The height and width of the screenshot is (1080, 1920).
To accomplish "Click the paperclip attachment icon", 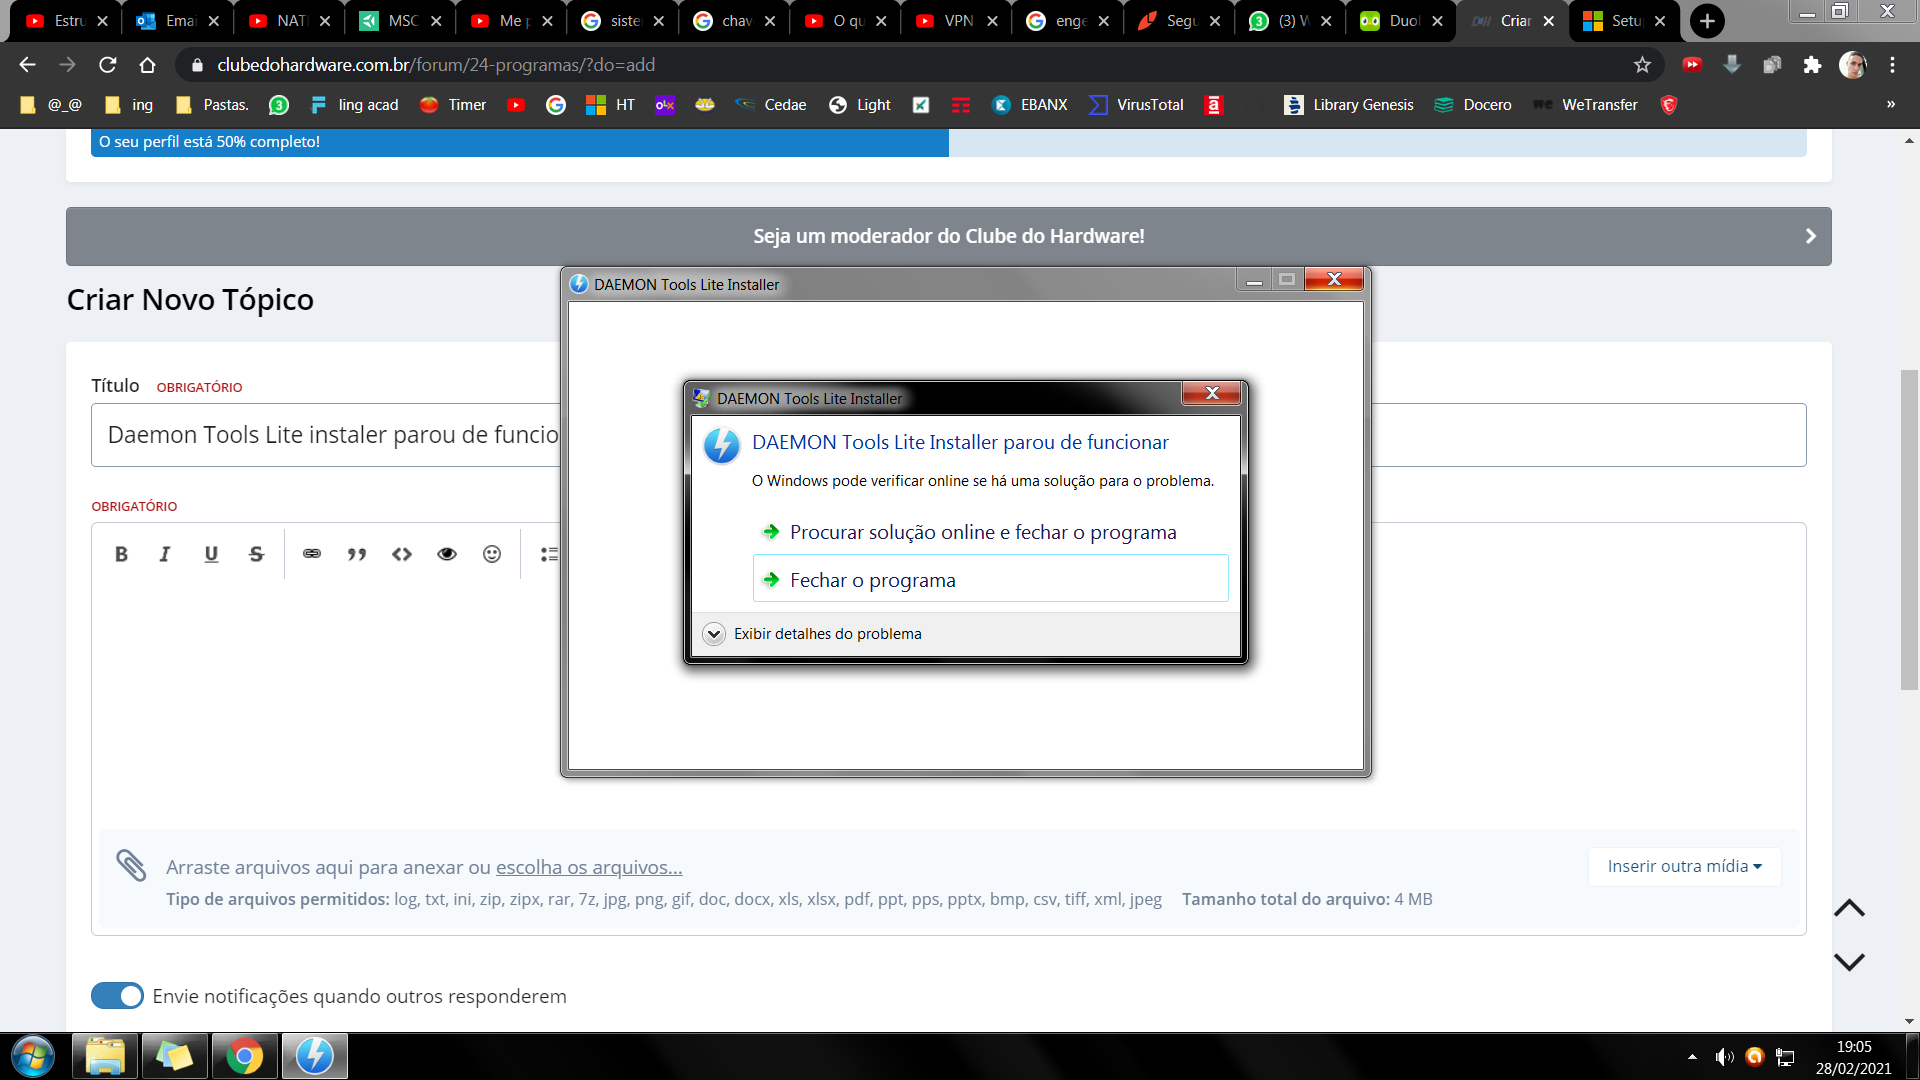I will [131, 865].
